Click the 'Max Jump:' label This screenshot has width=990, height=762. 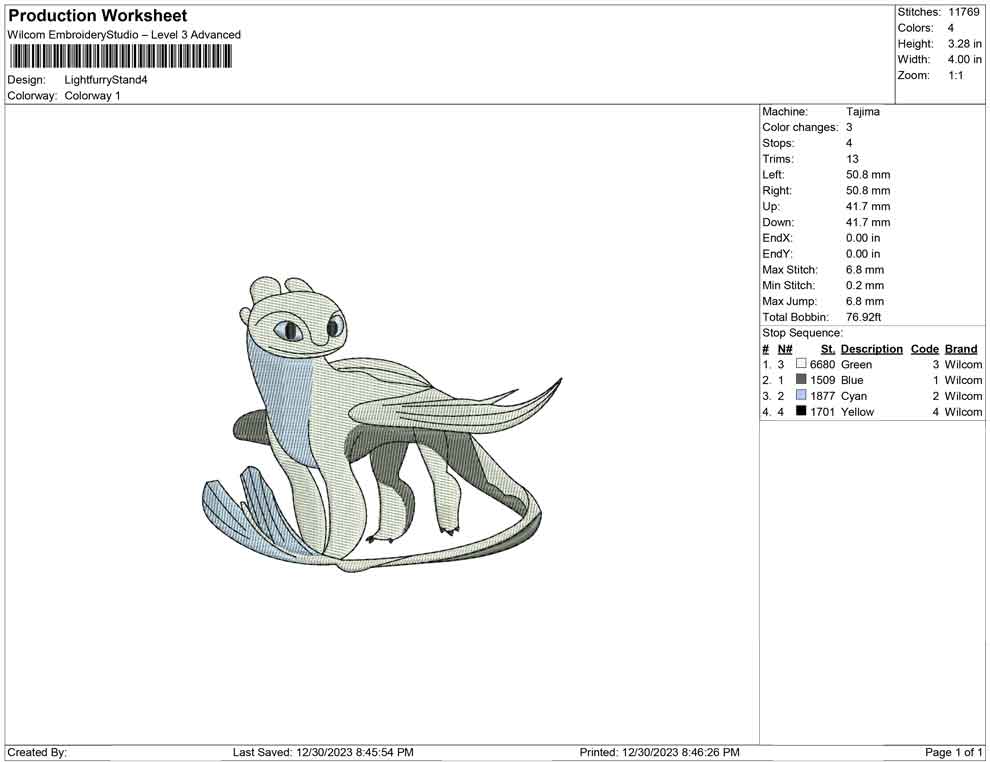click(789, 301)
